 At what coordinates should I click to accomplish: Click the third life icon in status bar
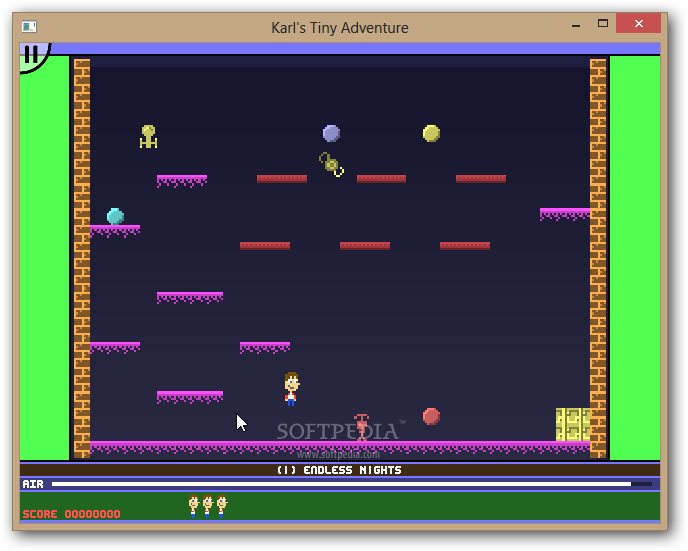(x=222, y=507)
